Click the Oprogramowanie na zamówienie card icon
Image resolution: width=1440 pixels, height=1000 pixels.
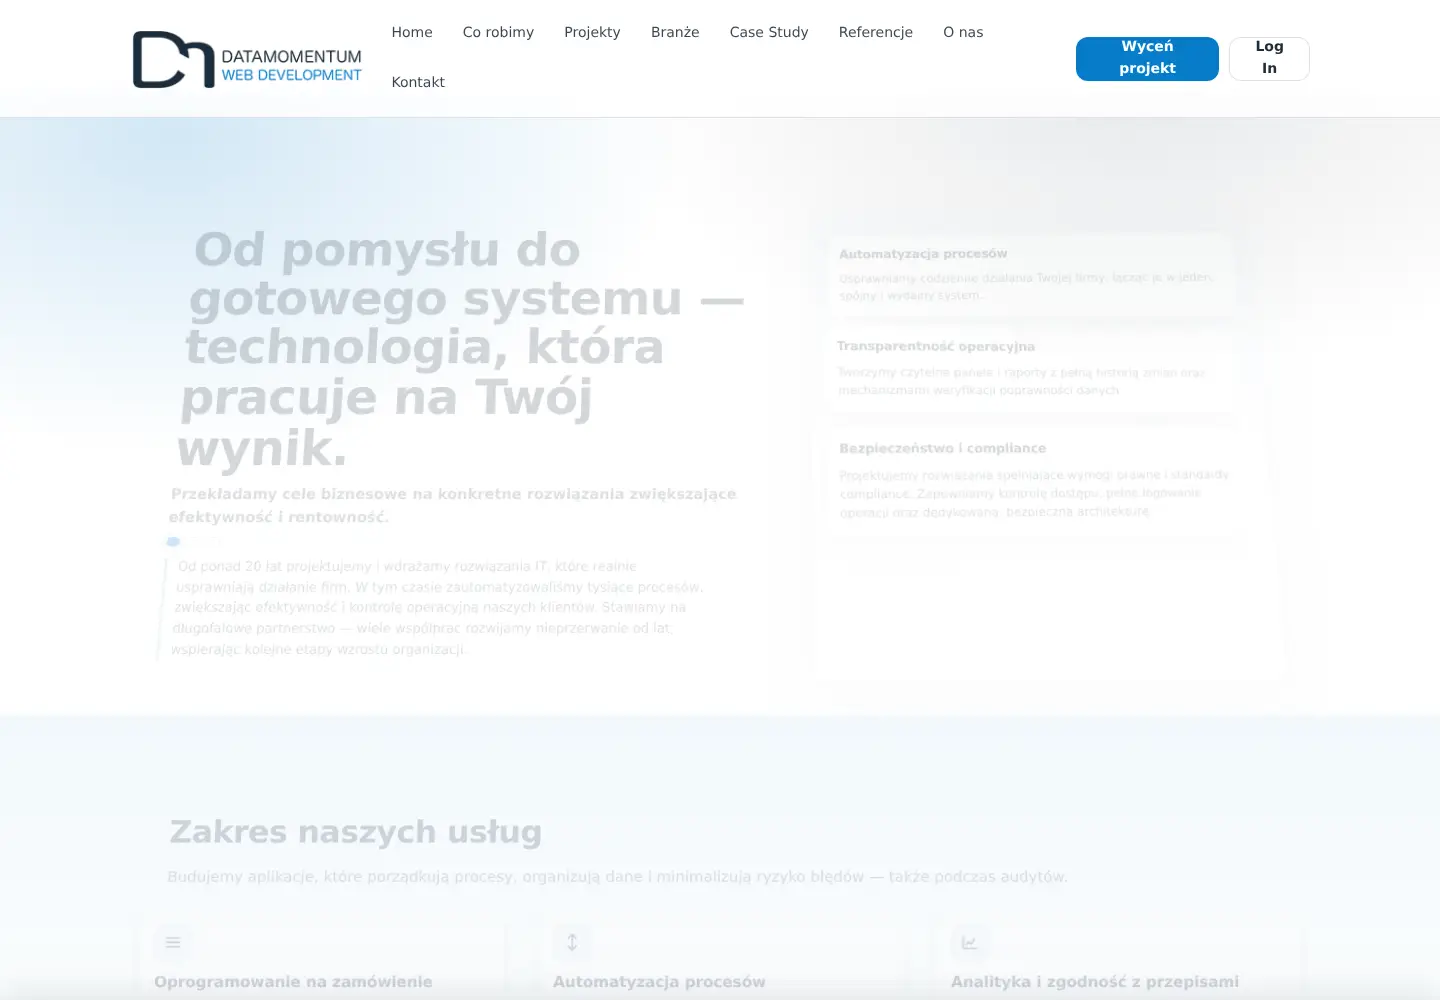coord(173,942)
